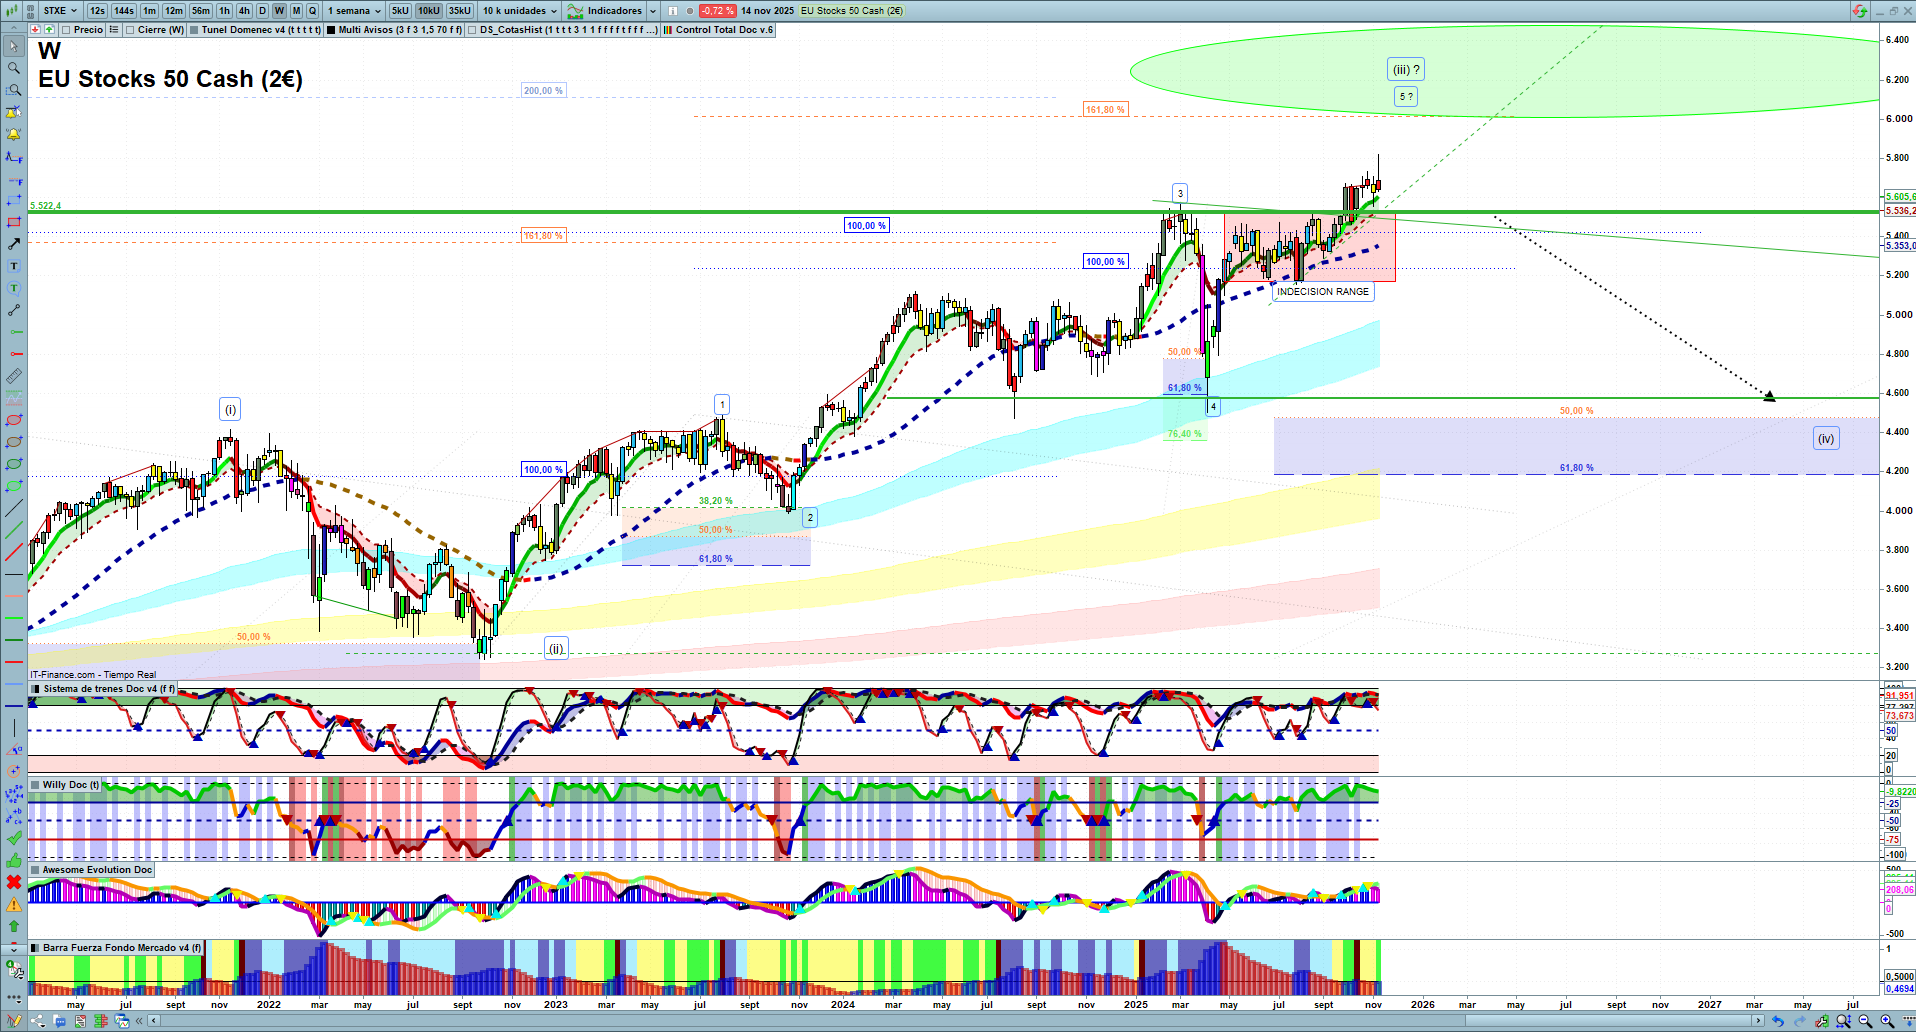Undo the last chart action
1916x1032 pixels.
tap(1777, 1021)
